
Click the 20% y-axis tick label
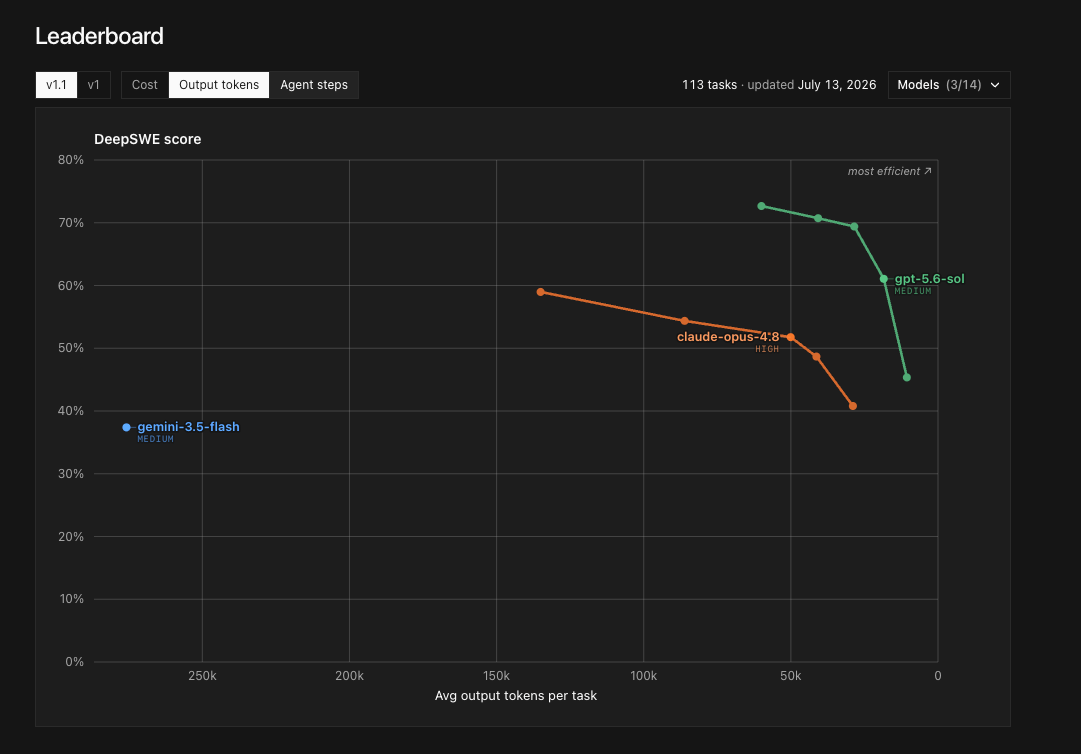tap(71, 536)
